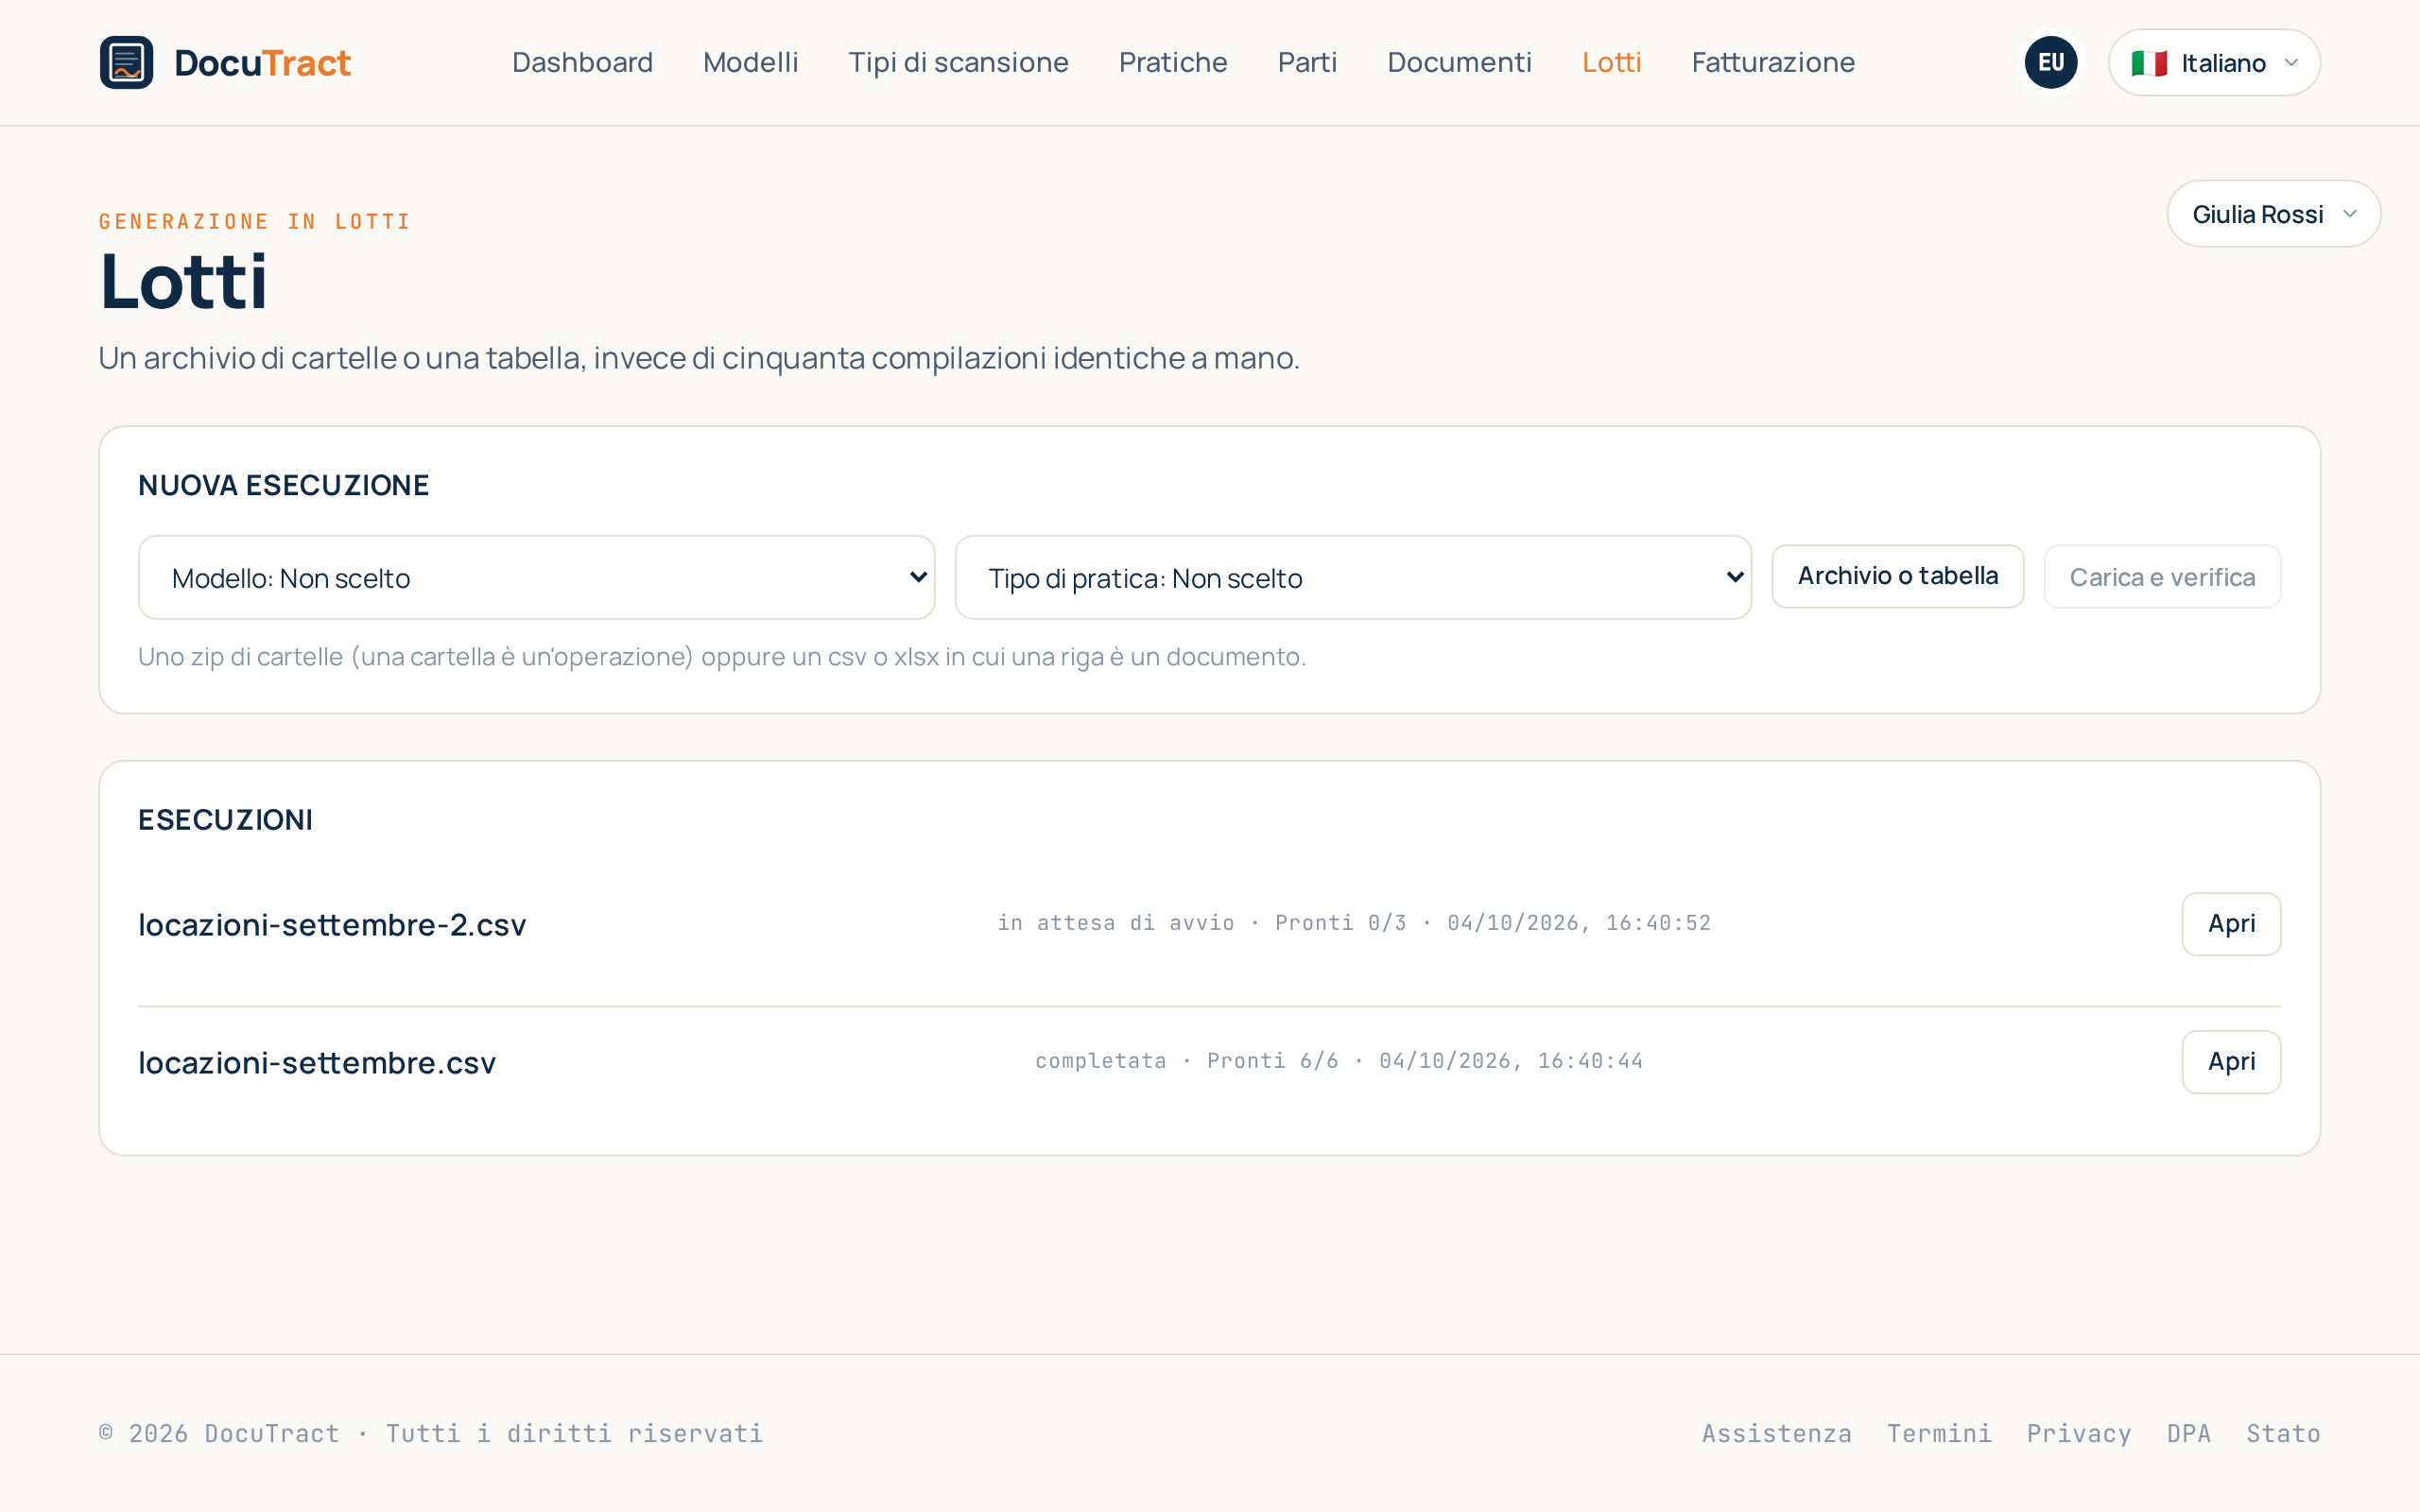Click the file name locazioni-settembre-2.csv
The height and width of the screenshot is (1512, 2420).
pyautogui.click(x=332, y=924)
